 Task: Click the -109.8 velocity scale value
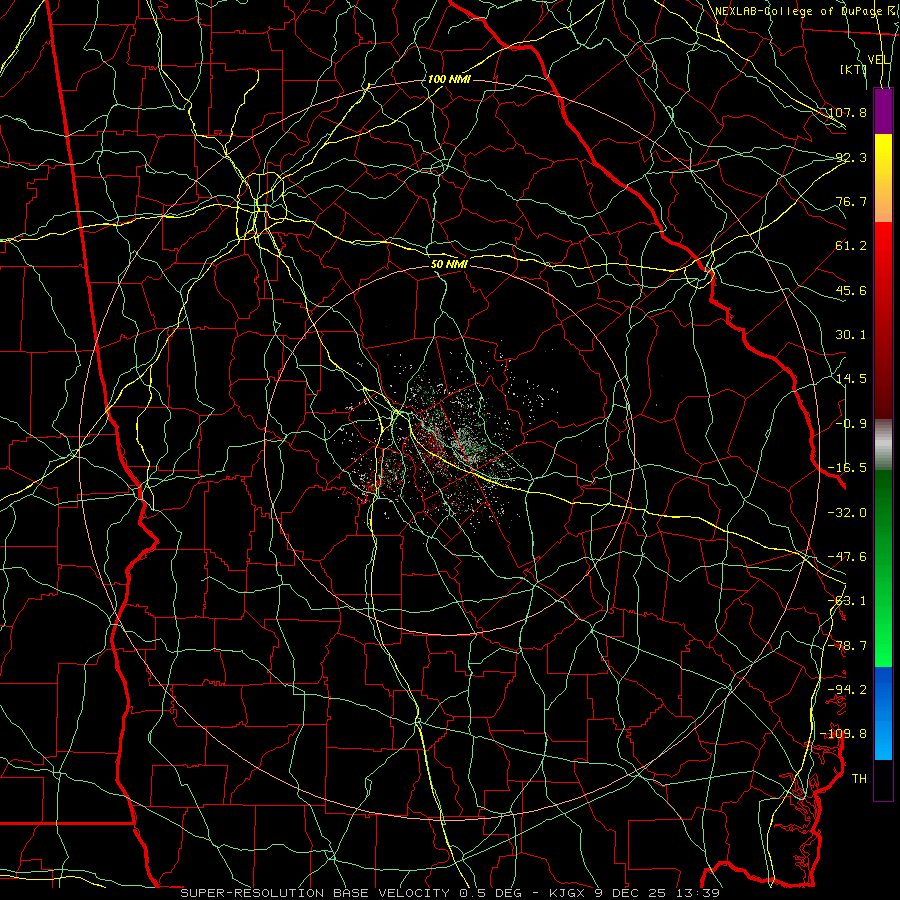pos(844,734)
